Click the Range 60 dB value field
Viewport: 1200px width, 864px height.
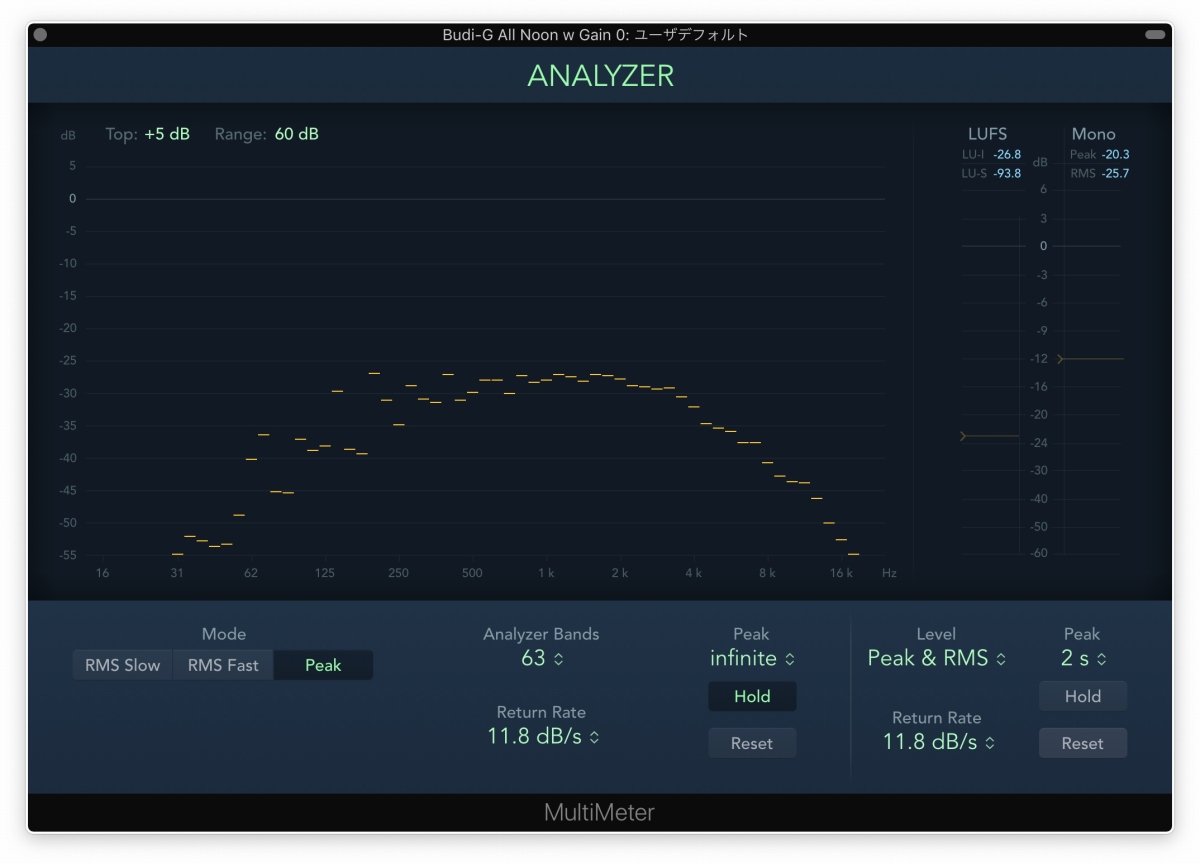296,134
